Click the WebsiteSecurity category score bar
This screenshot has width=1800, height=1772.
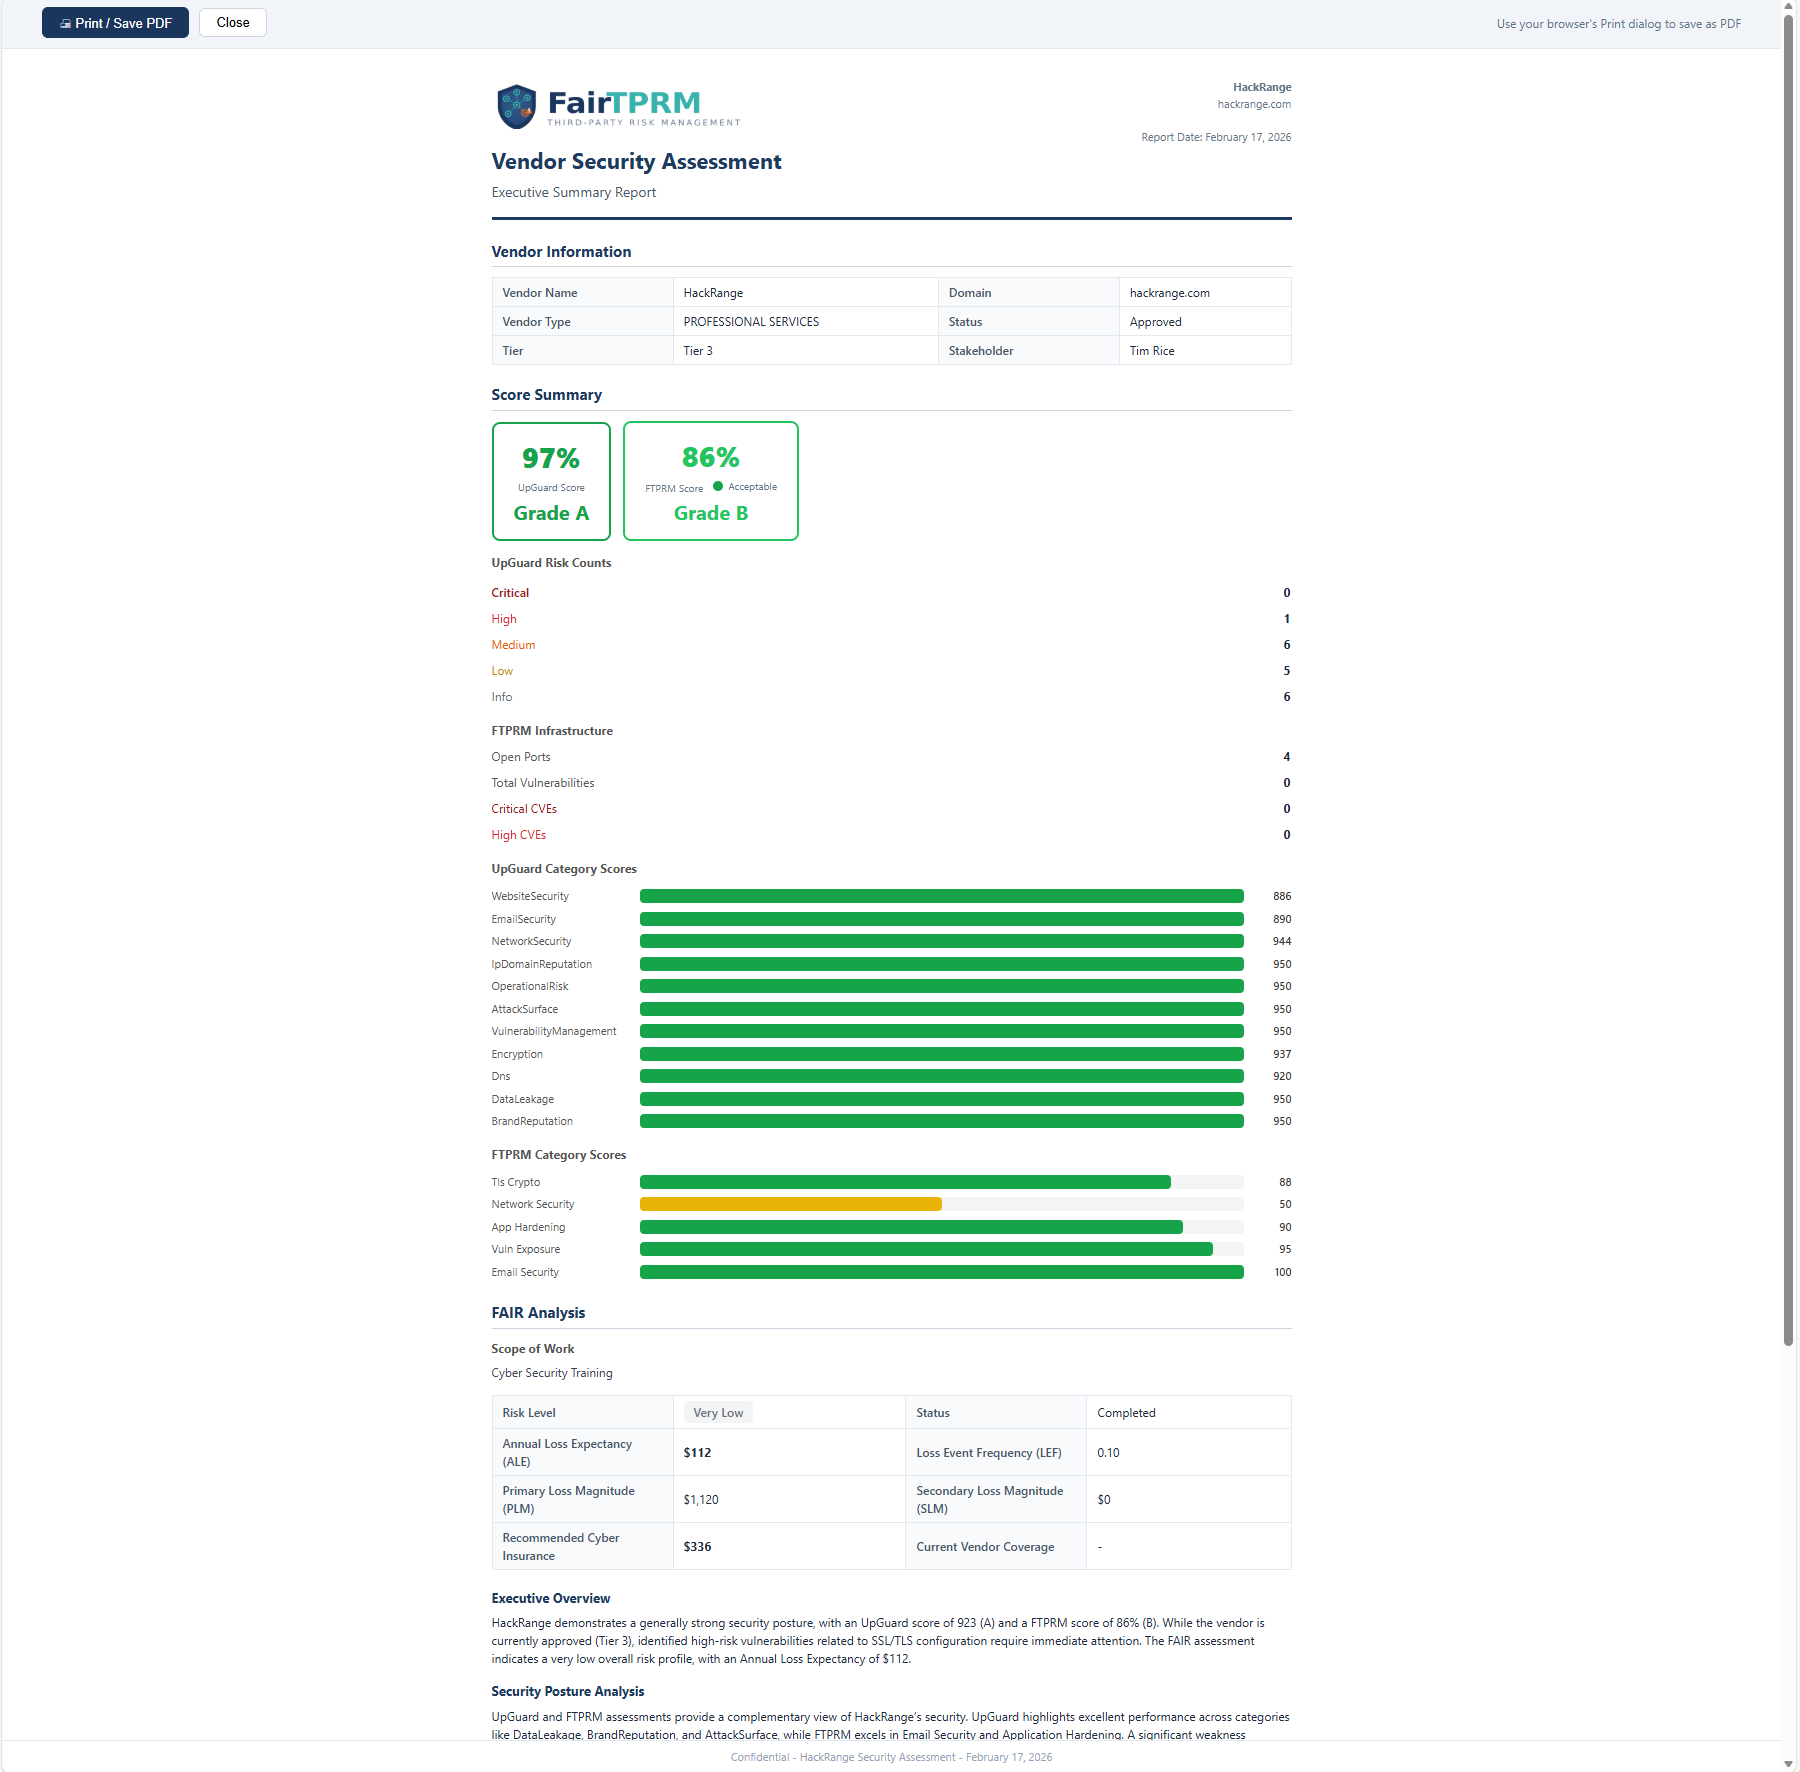(941, 896)
